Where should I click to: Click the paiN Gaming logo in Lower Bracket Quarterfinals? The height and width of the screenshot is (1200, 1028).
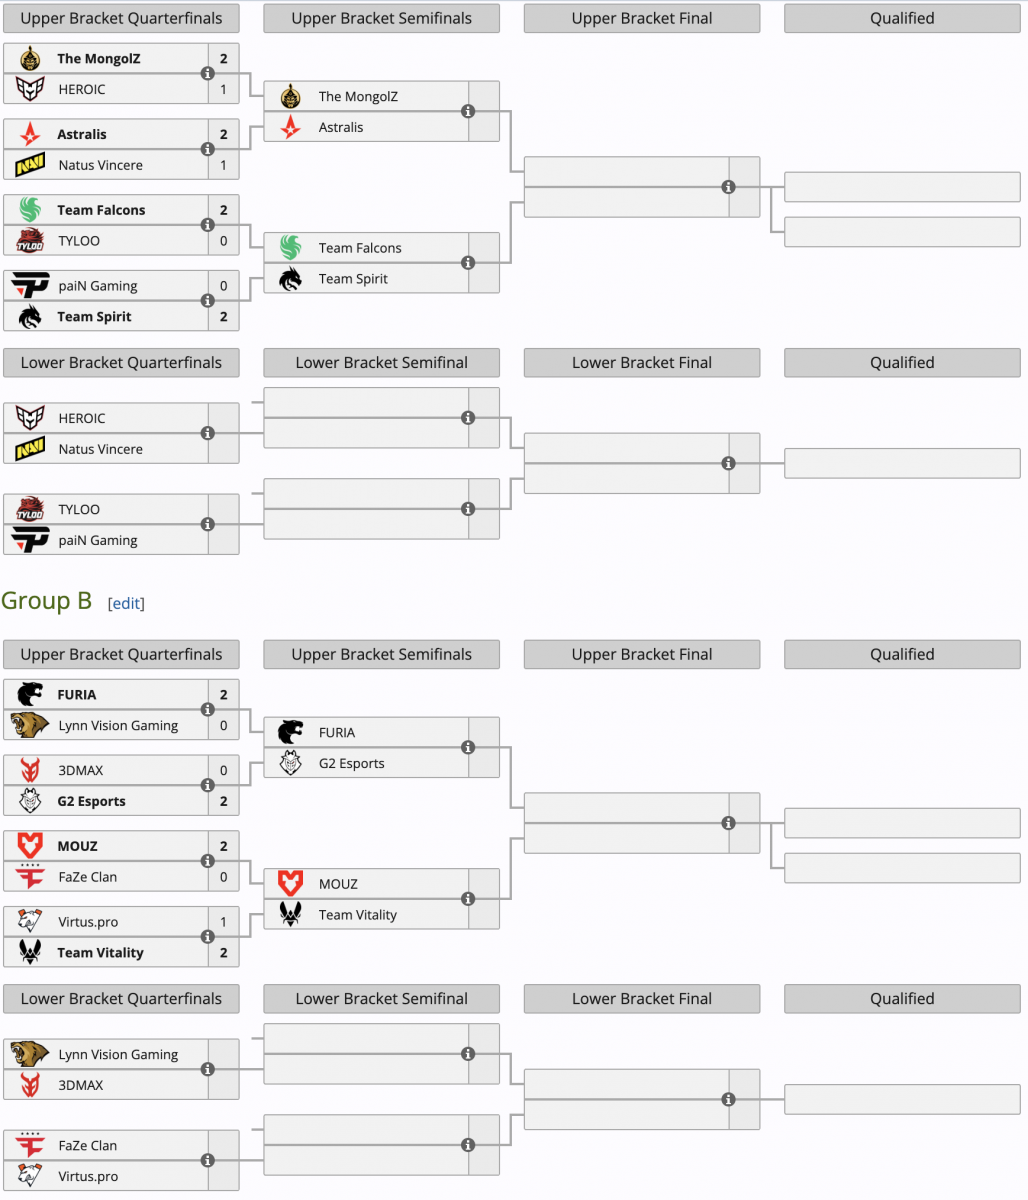tap(30, 540)
